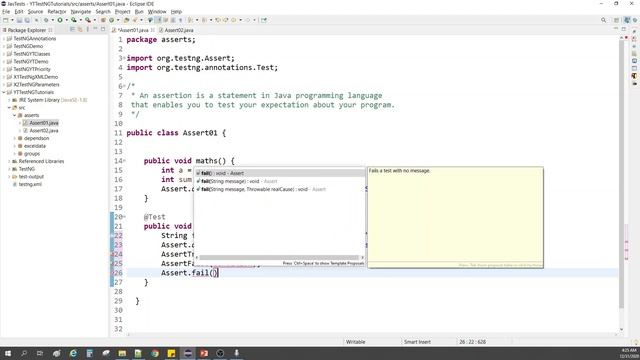640x360 pixels.
Task: Open dropdown arrow next to Run button
Action: coord(66,20)
